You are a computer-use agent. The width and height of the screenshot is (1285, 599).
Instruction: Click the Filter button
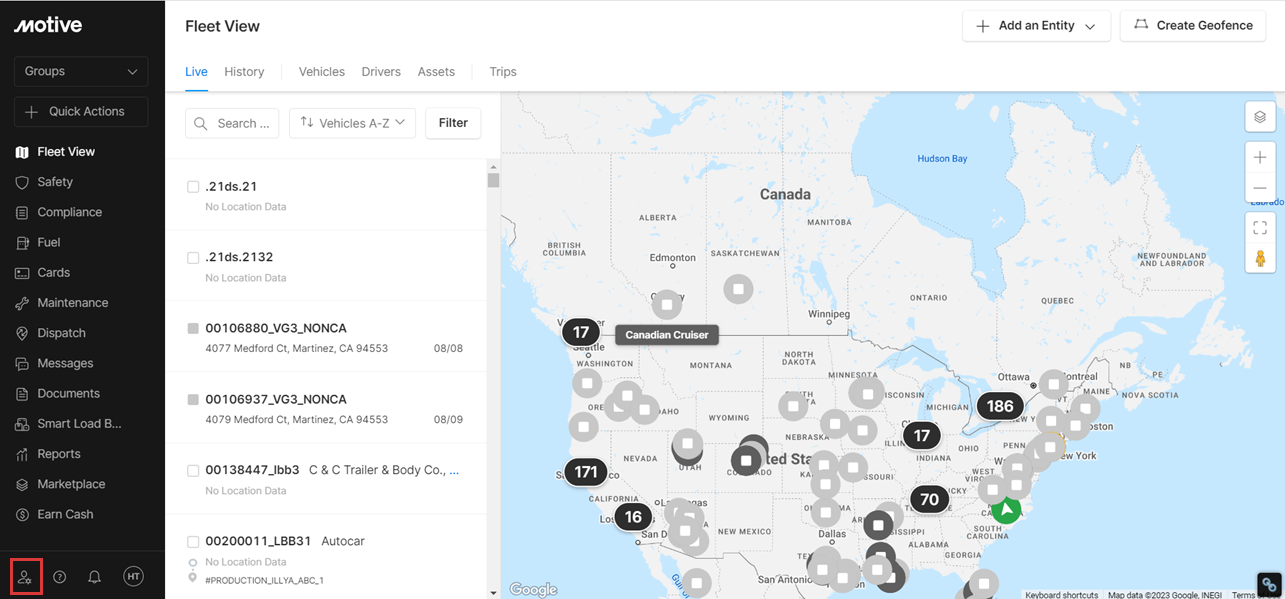(453, 123)
